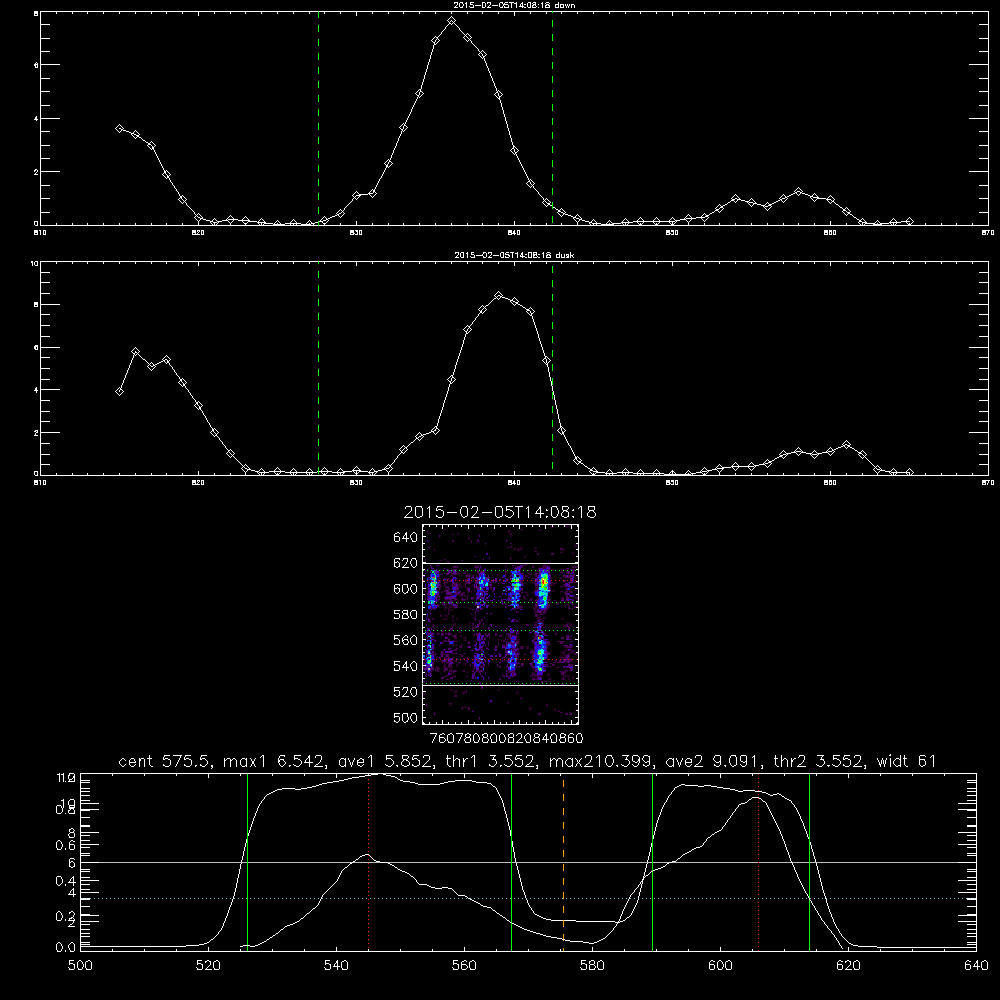Screen dimensions: 1000x1000
Task: Click brightest upper-right spot in spectral image
Action: coord(544,585)
